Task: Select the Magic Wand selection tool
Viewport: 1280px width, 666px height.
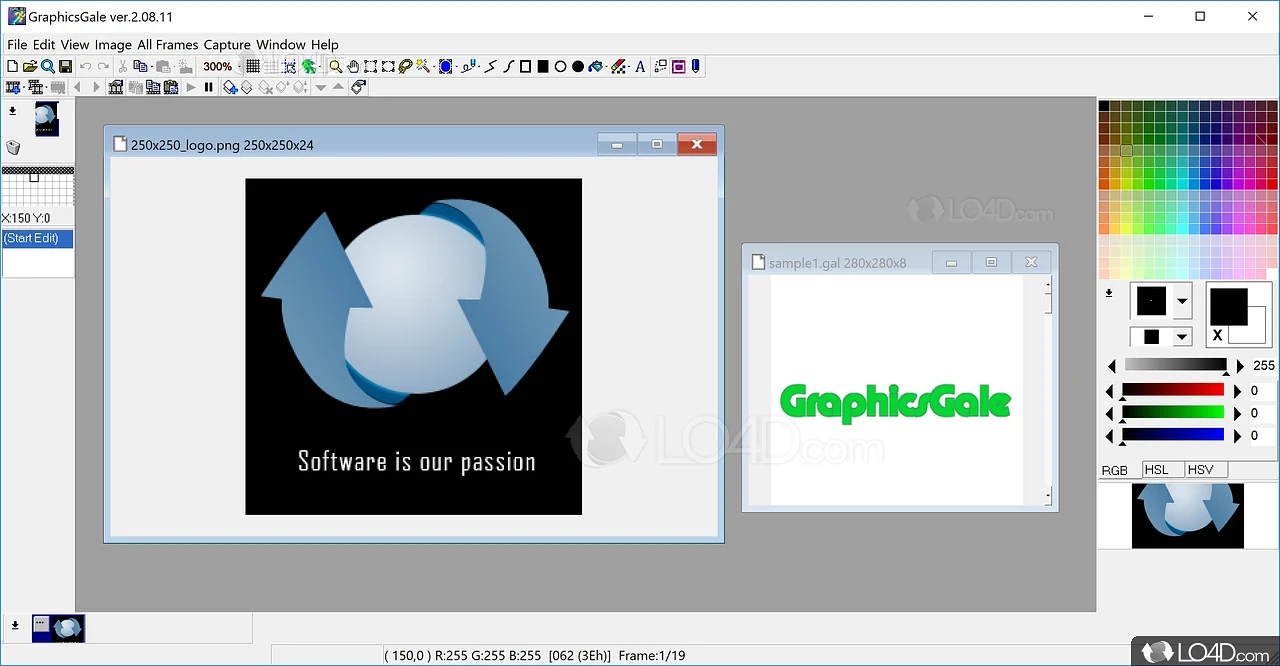Action: [x=423, y=67]
